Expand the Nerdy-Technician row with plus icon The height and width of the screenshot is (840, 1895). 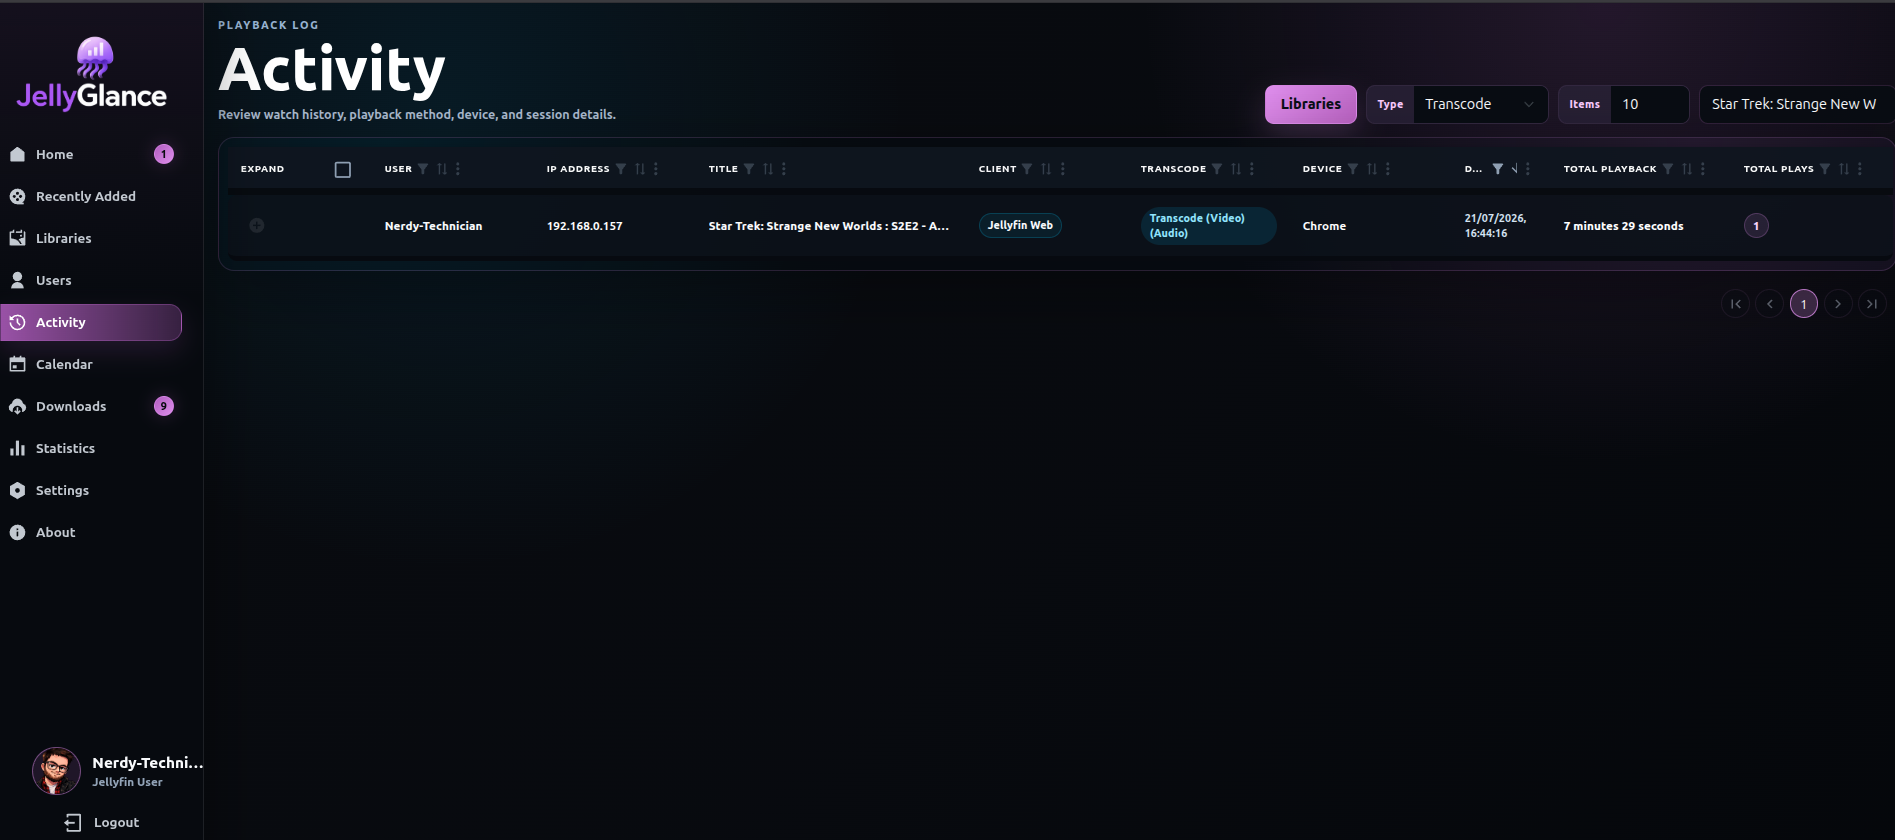pyautogui.click(x=257, y=225)
